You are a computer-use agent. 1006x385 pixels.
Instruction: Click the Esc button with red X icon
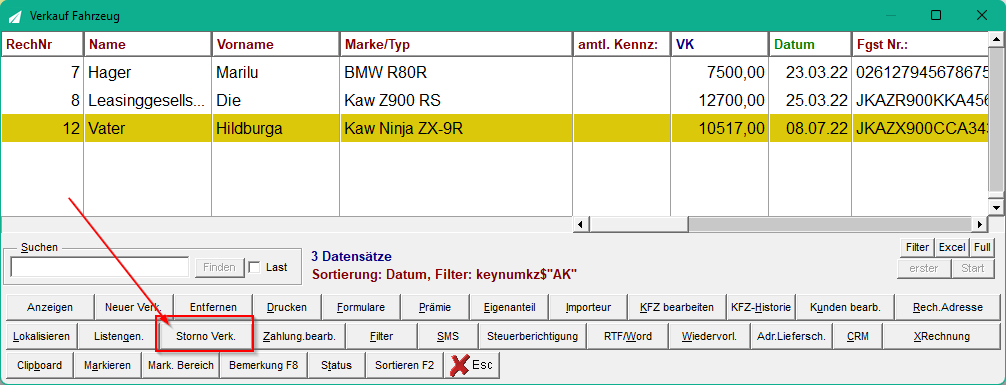tap(472, 365)
